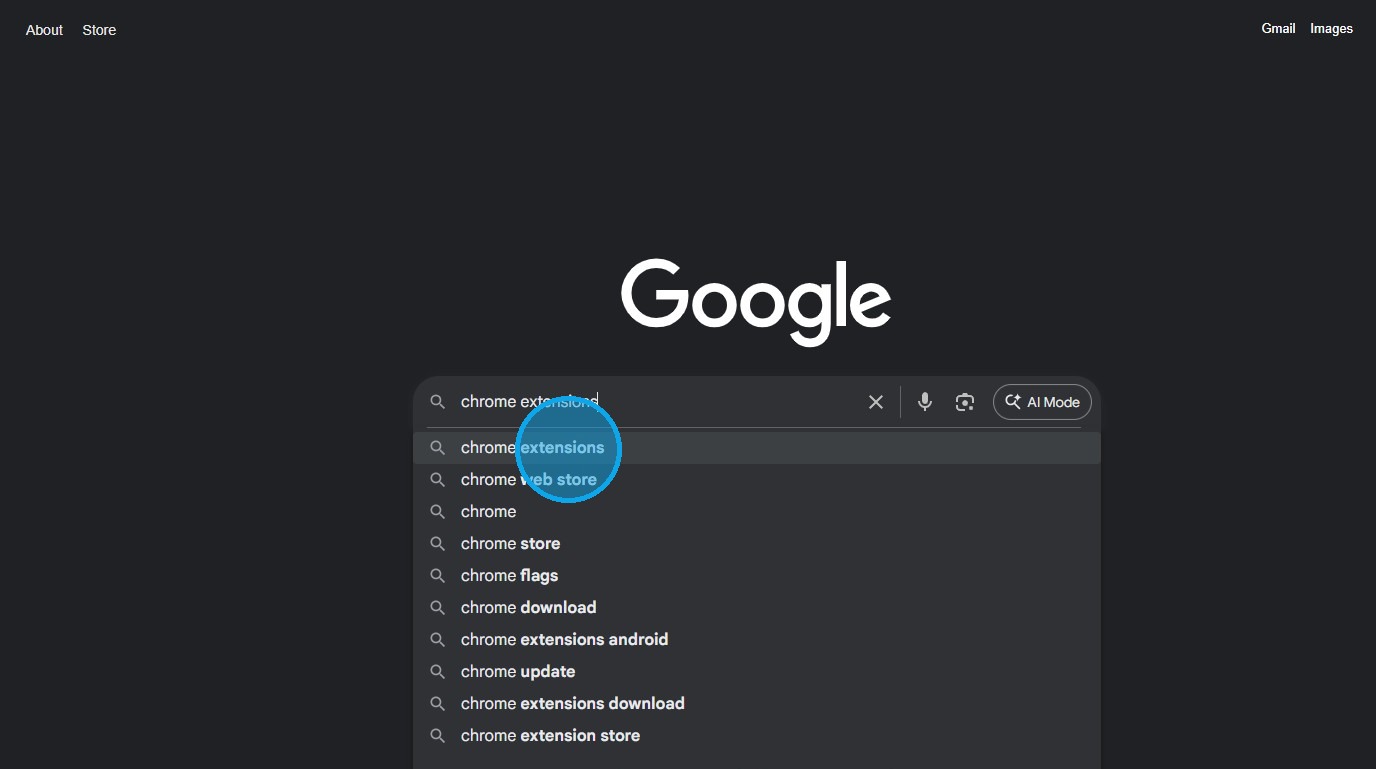Select 'chrome extension store' suggestion
The width and height of the screenshot is (1376, 769).
(757, 736)
